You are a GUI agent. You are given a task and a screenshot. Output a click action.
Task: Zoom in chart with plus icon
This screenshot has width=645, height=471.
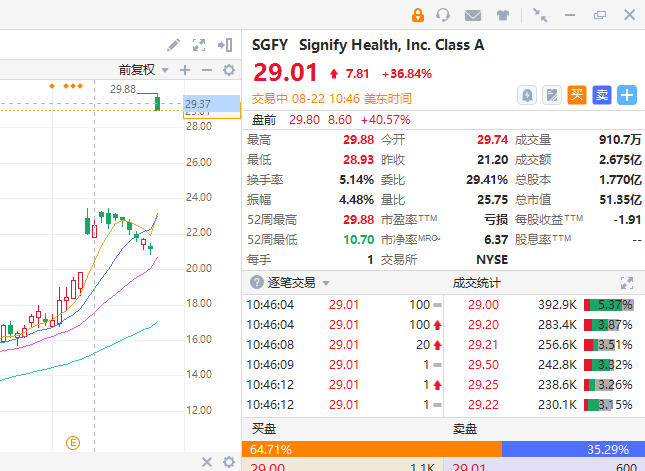185,70
